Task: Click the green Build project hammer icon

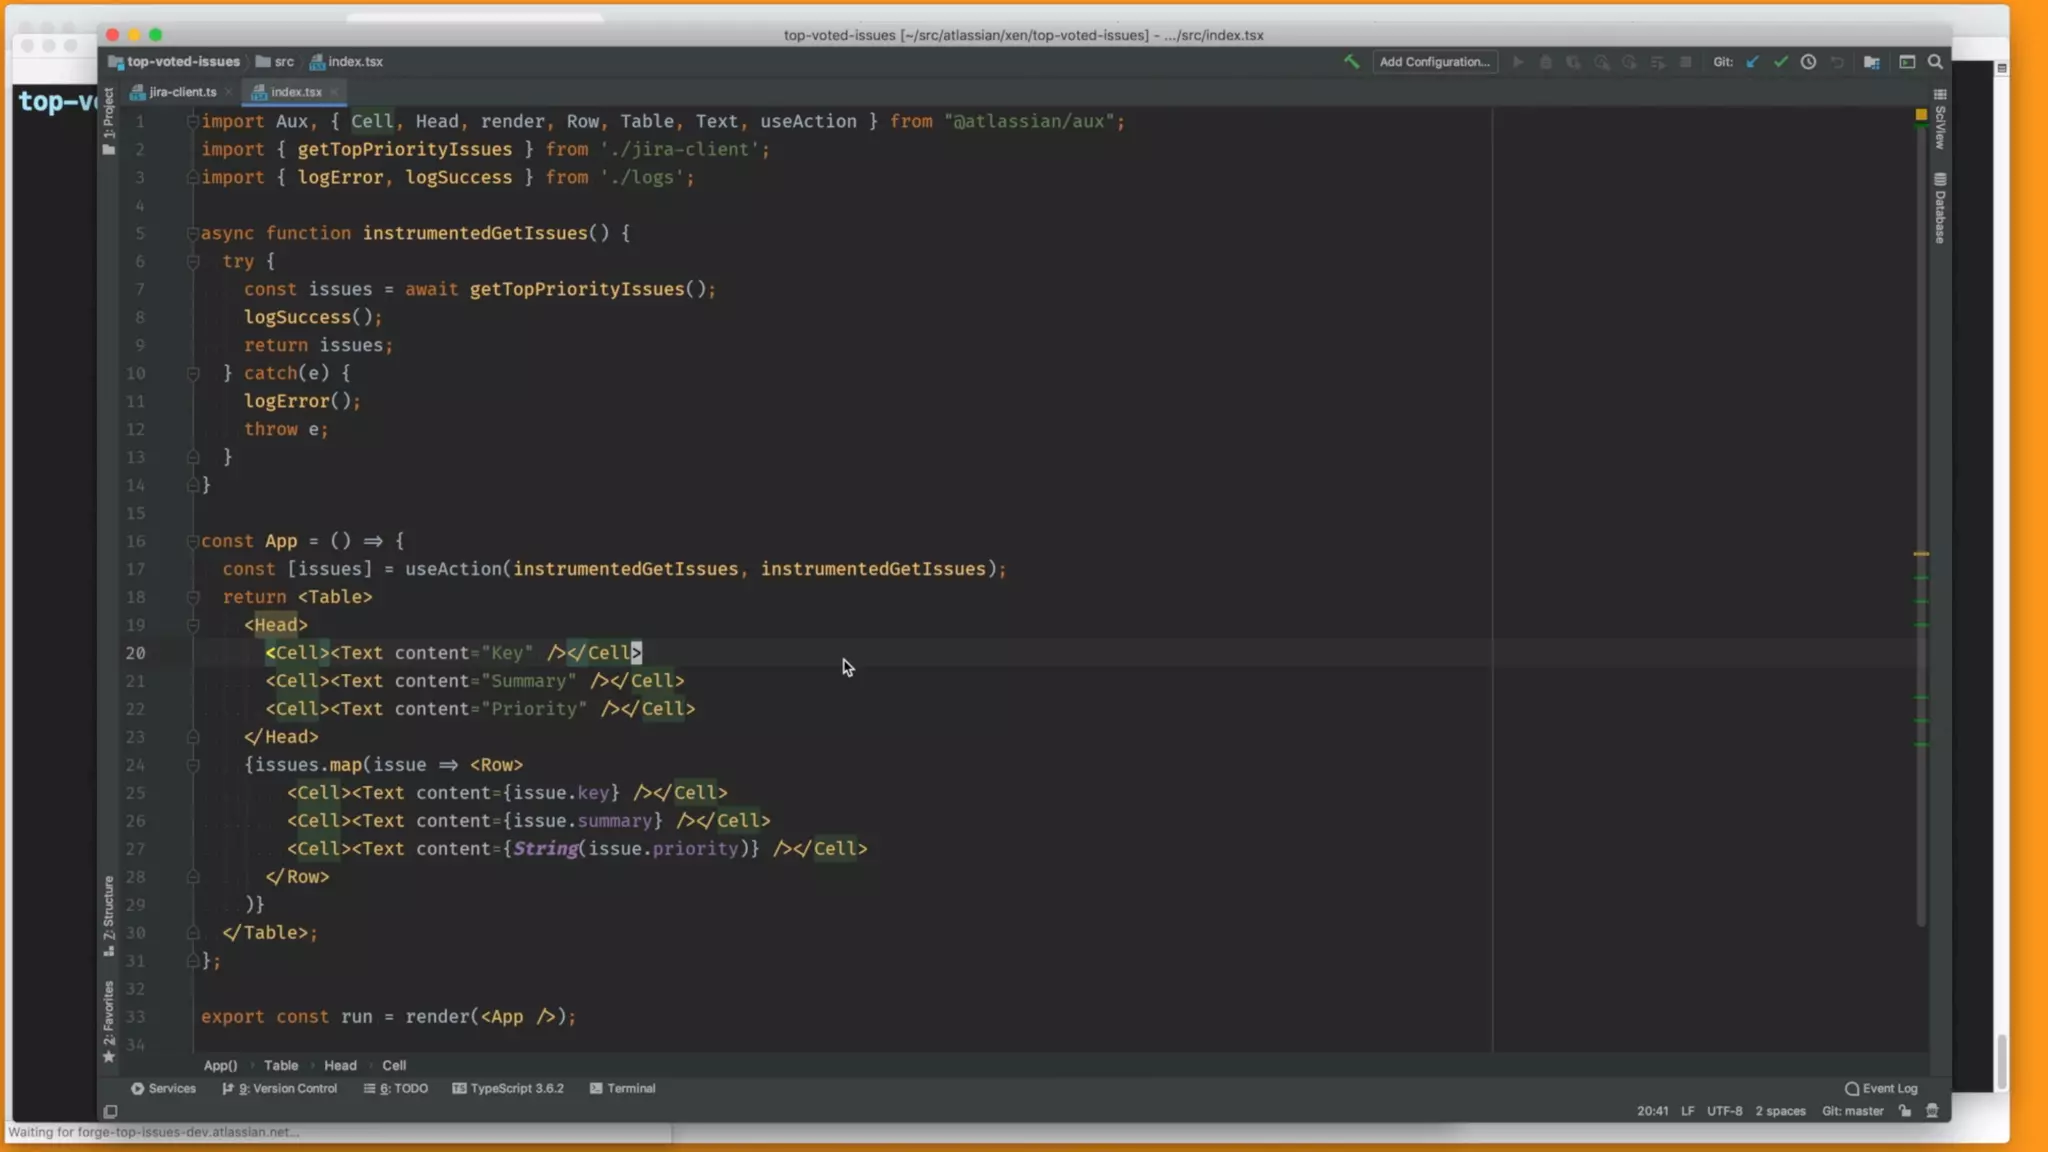Action: tap(1351, 62)
